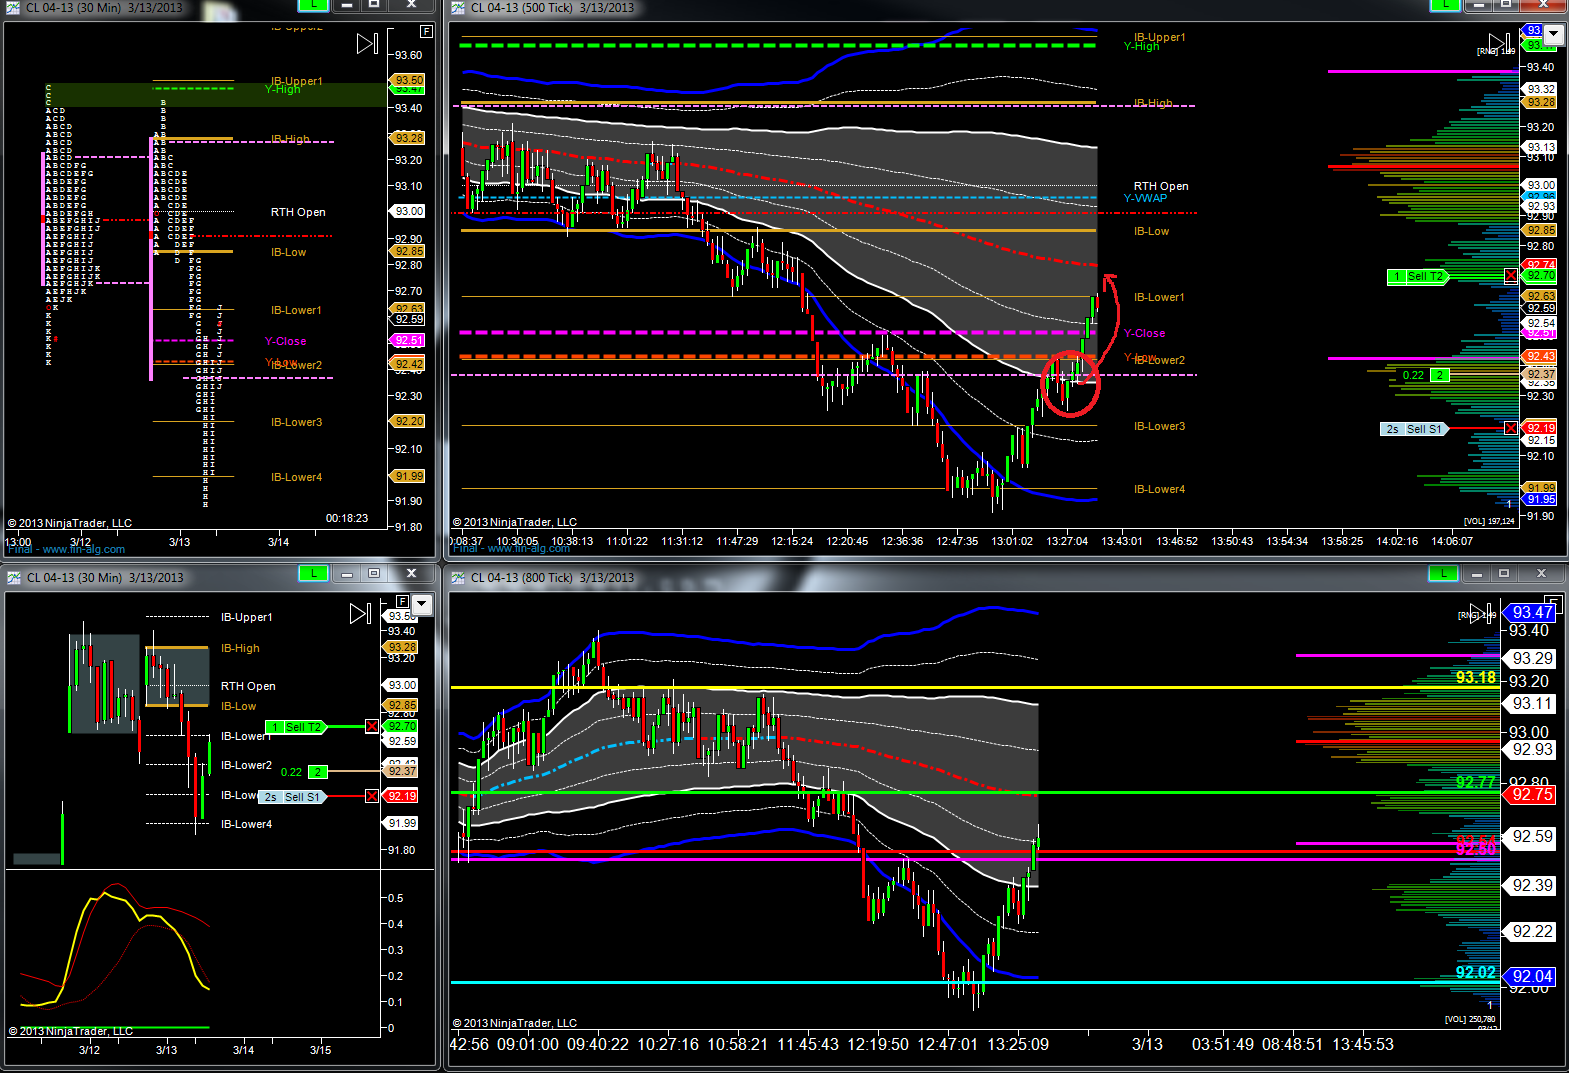The width and height of the screenshot is (1569, 1073).
Task: Open the green L link button in 500 Tick chart
Action: tap(1445, 5)
